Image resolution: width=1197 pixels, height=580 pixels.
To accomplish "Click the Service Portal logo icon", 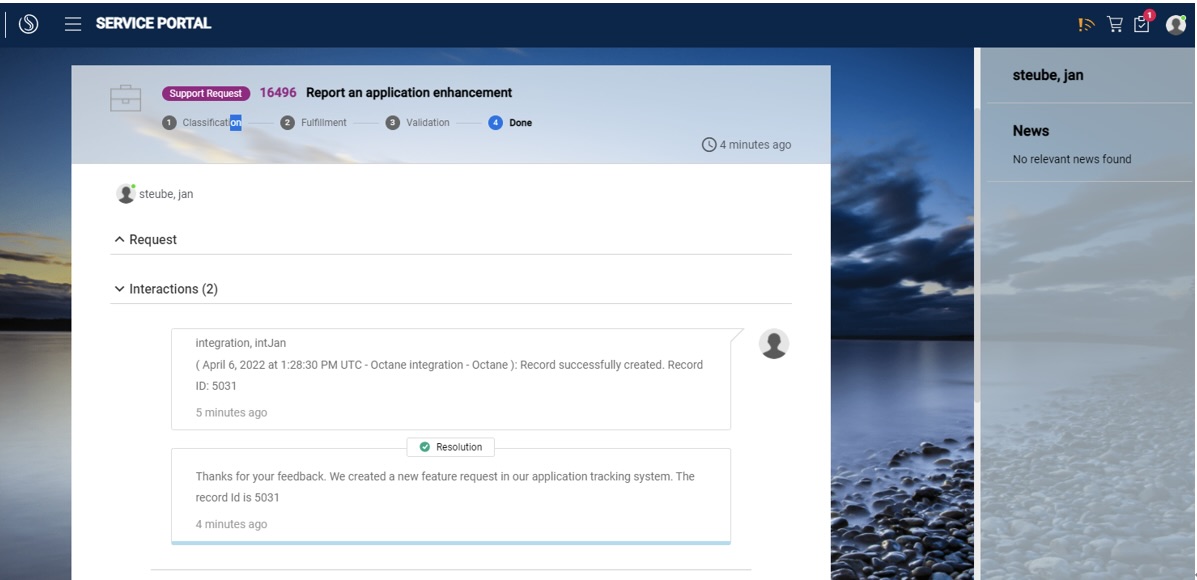I will pos(27,23).
